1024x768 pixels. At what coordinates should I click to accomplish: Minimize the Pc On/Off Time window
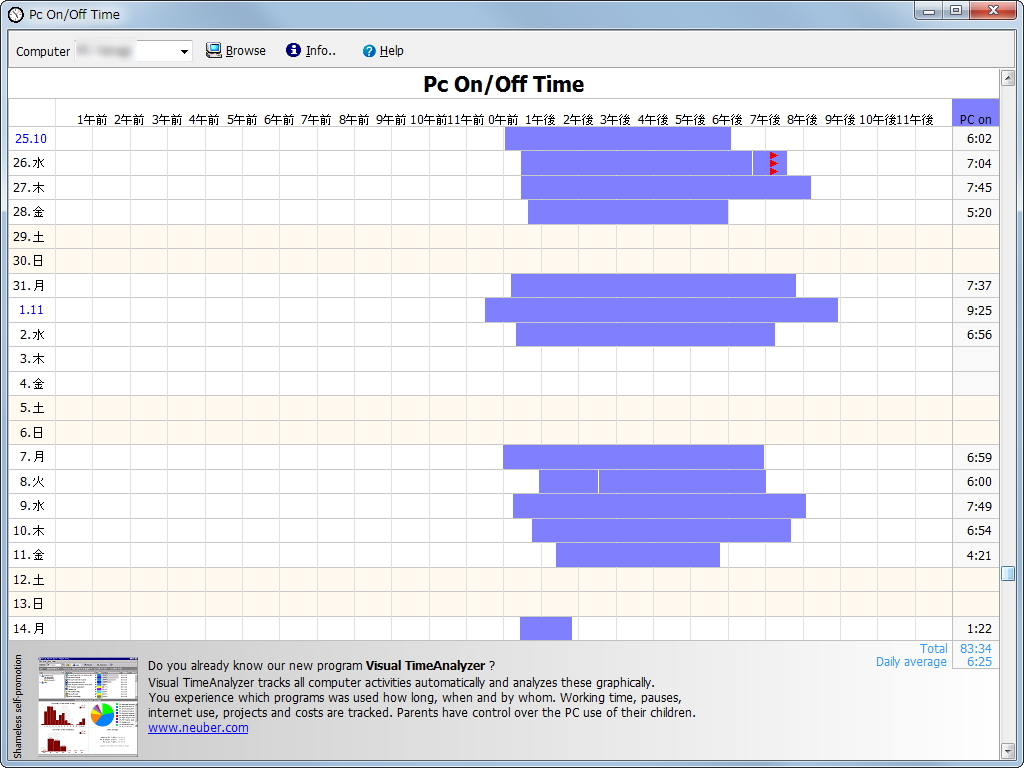pos(929,11)
